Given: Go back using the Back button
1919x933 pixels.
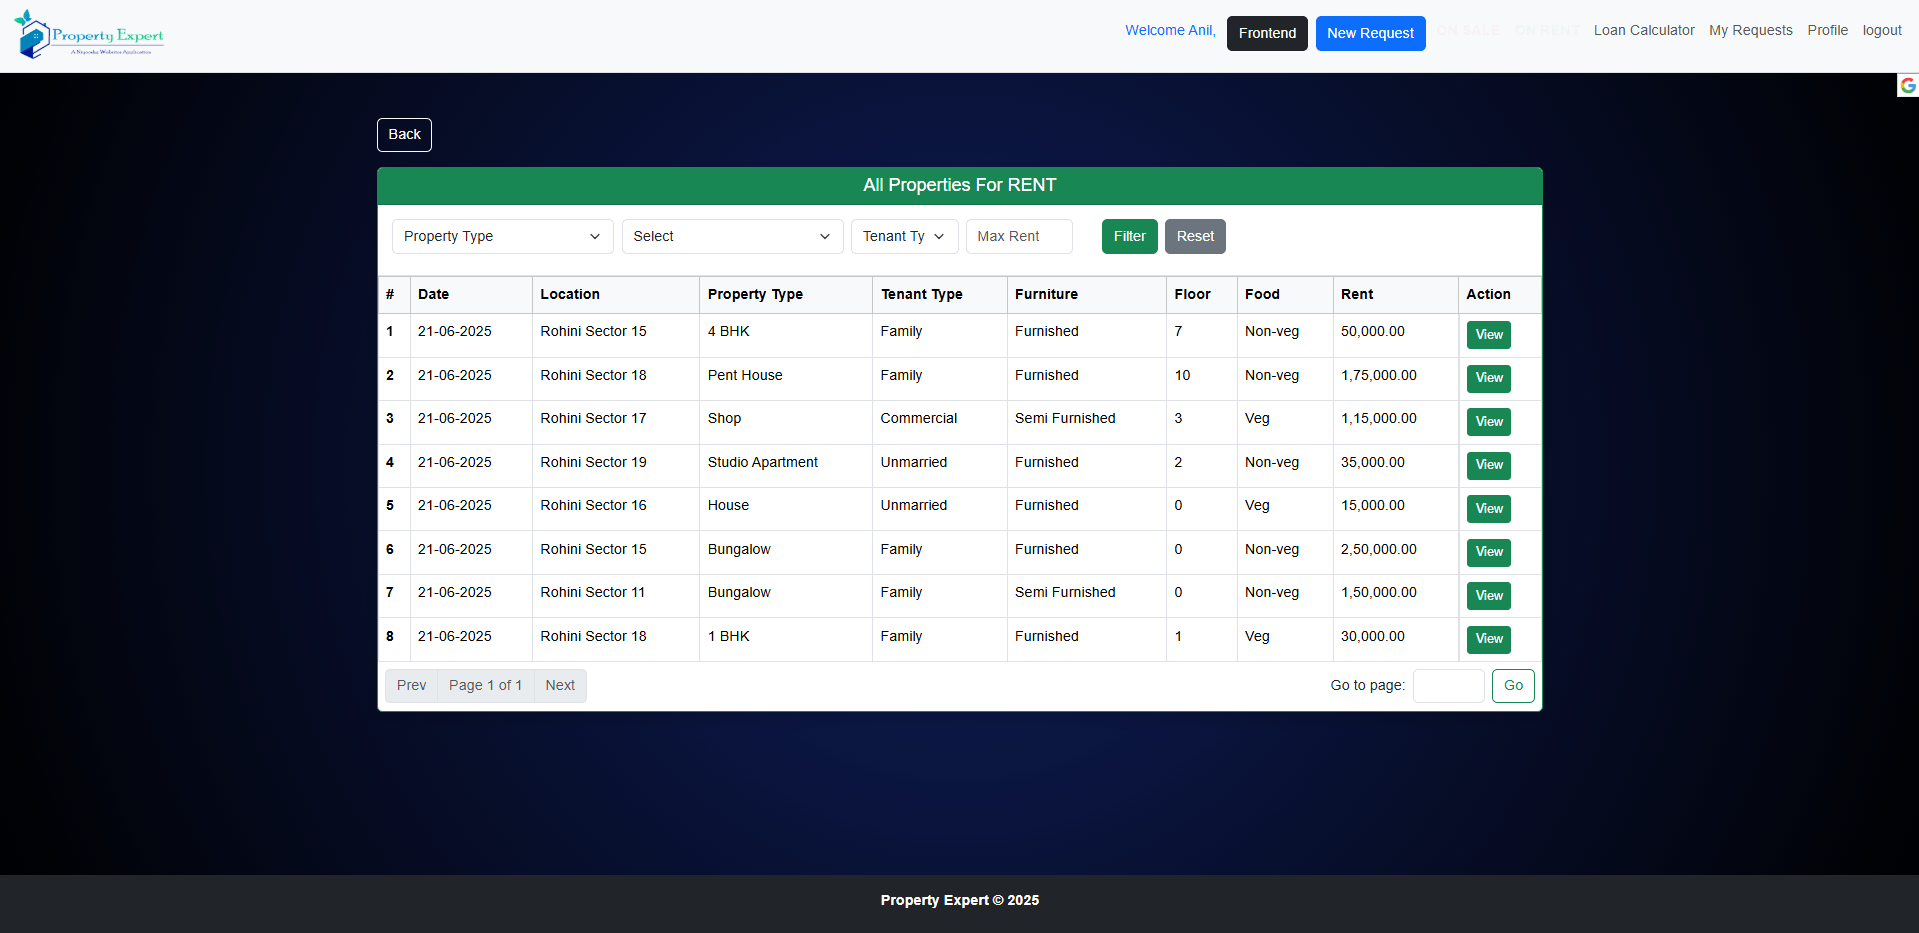Looking at the screenshot, I should pyautogui.click(x=404, y=135).
